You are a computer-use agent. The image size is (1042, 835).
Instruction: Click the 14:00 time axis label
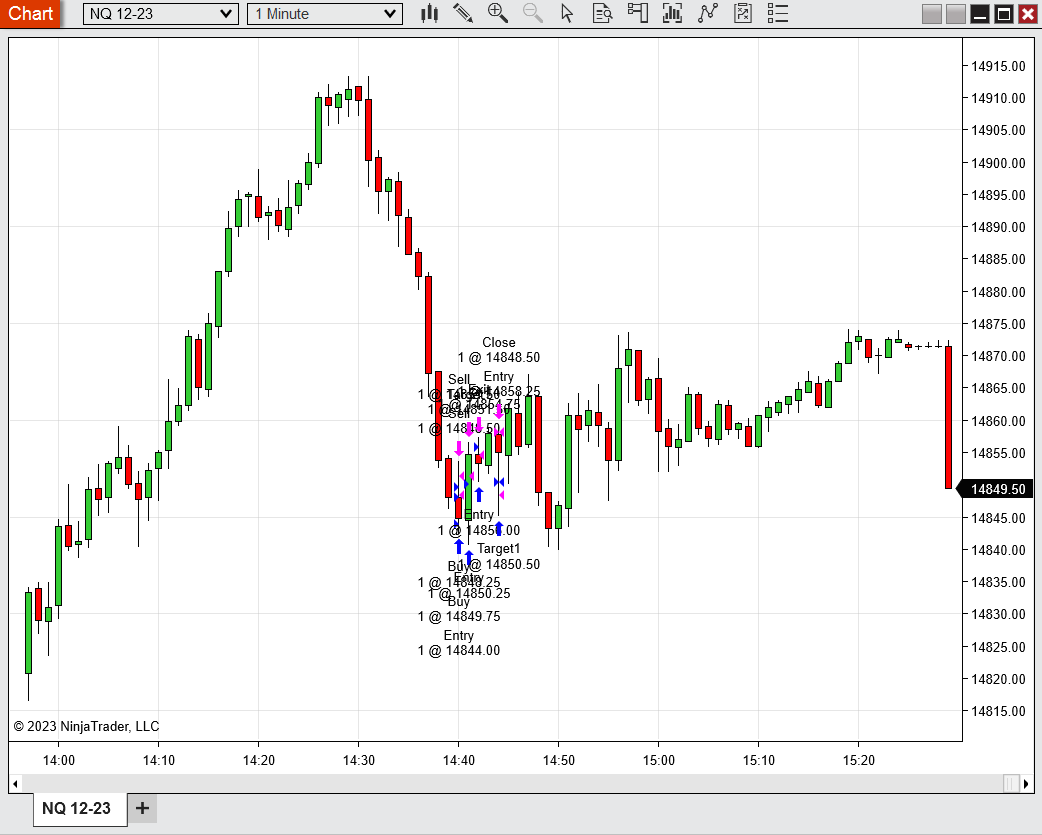(x=58, y=760)
